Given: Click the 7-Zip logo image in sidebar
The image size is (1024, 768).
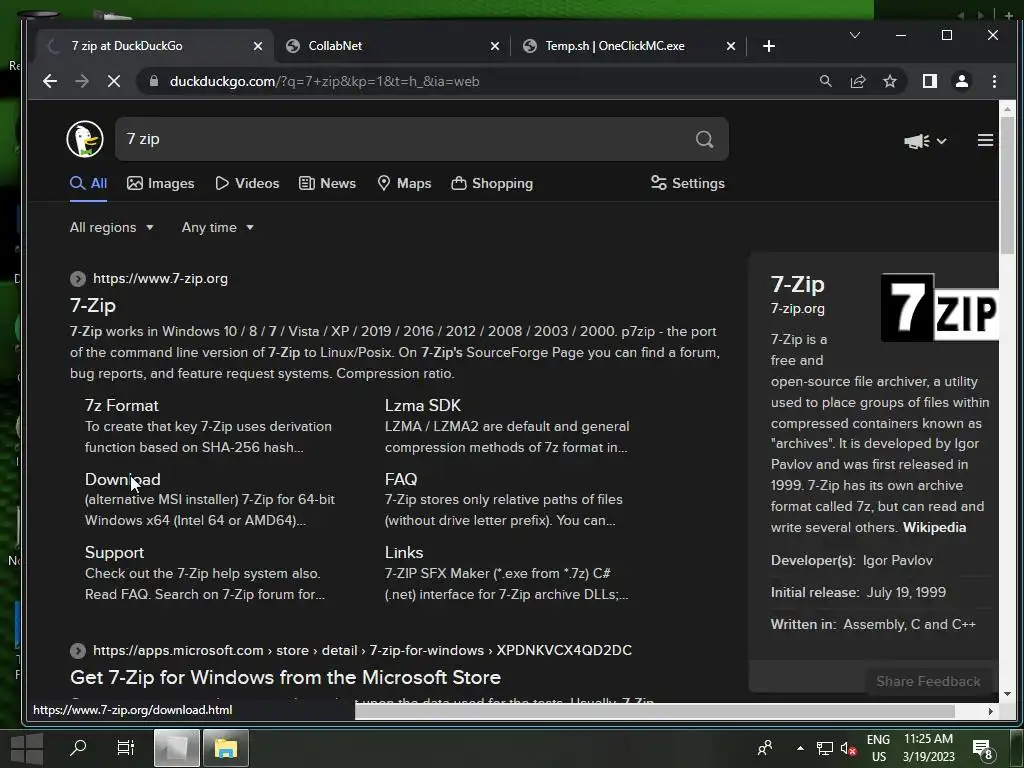Looking at the screenshot, I should tap(940, 308).
